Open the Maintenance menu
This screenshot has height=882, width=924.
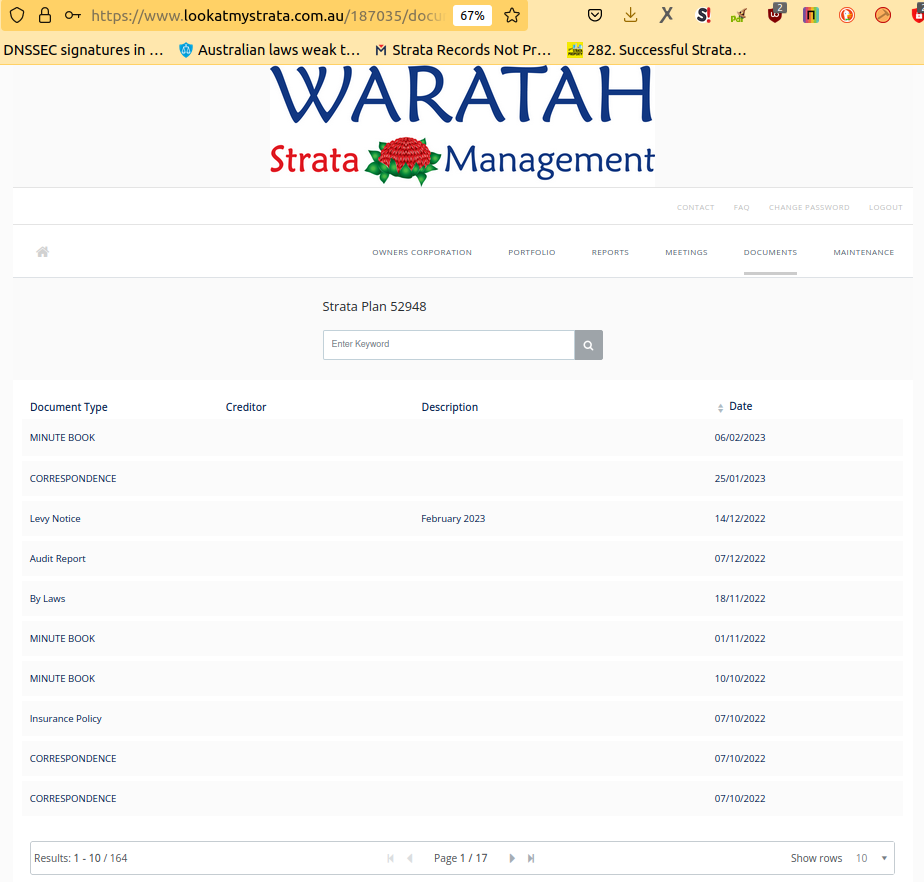[x=863, y=252]
